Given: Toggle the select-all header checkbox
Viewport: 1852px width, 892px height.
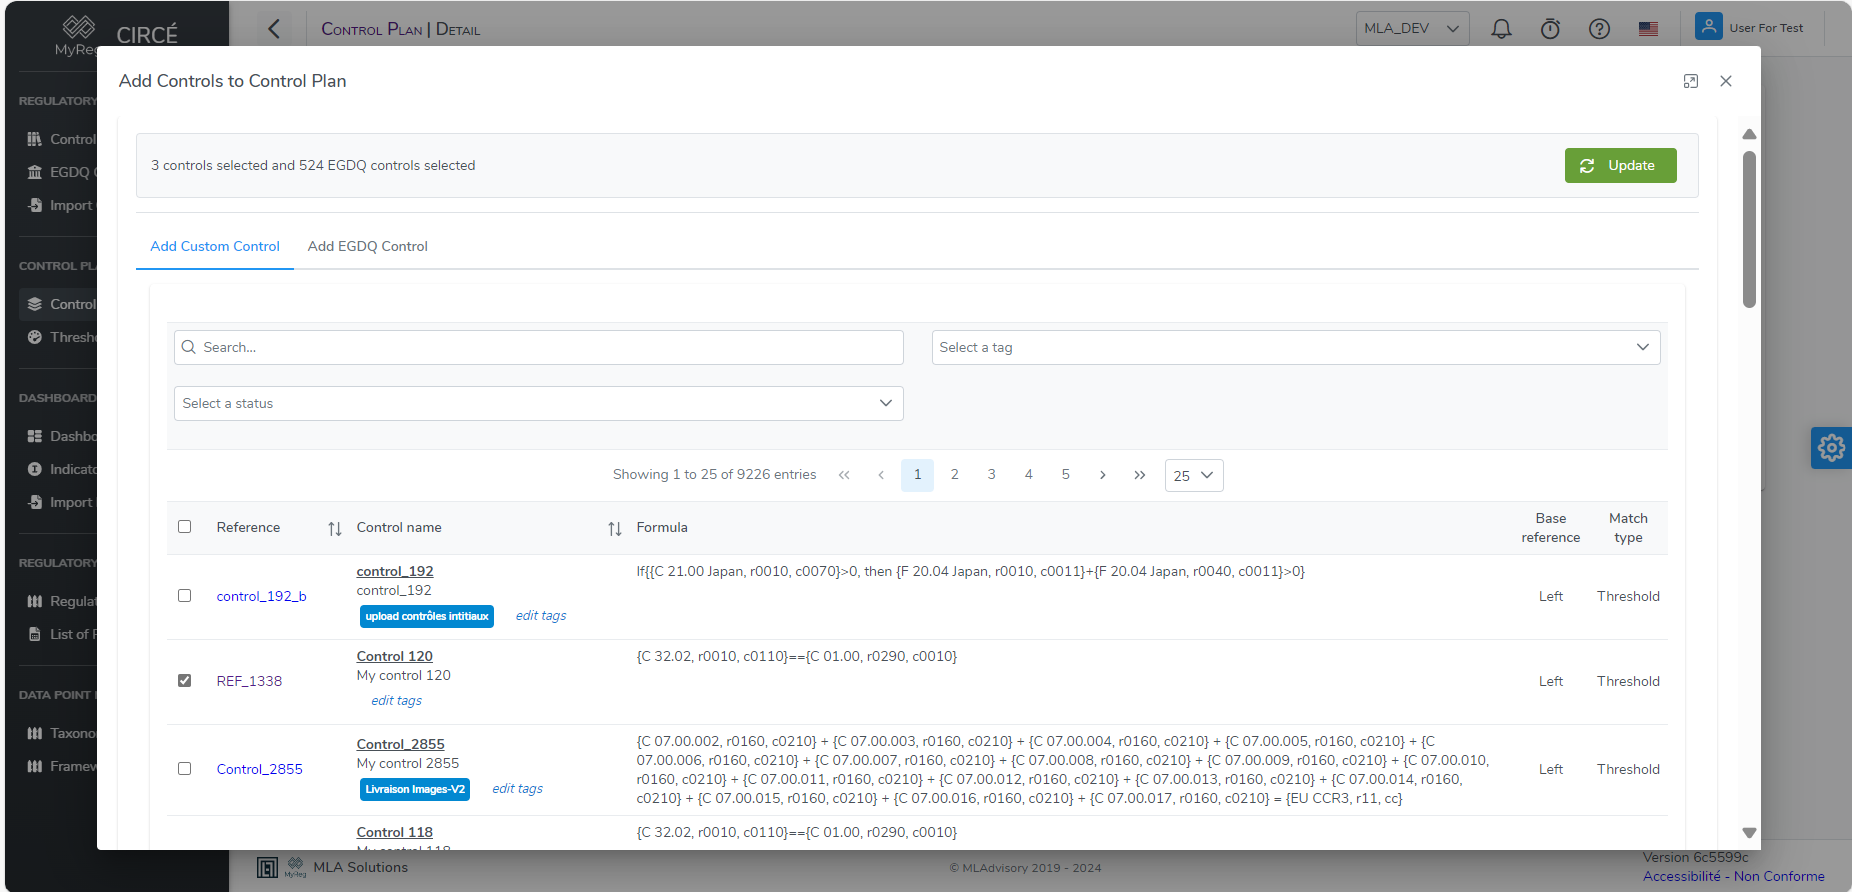Looking at the screenshot, I should 184,527.
